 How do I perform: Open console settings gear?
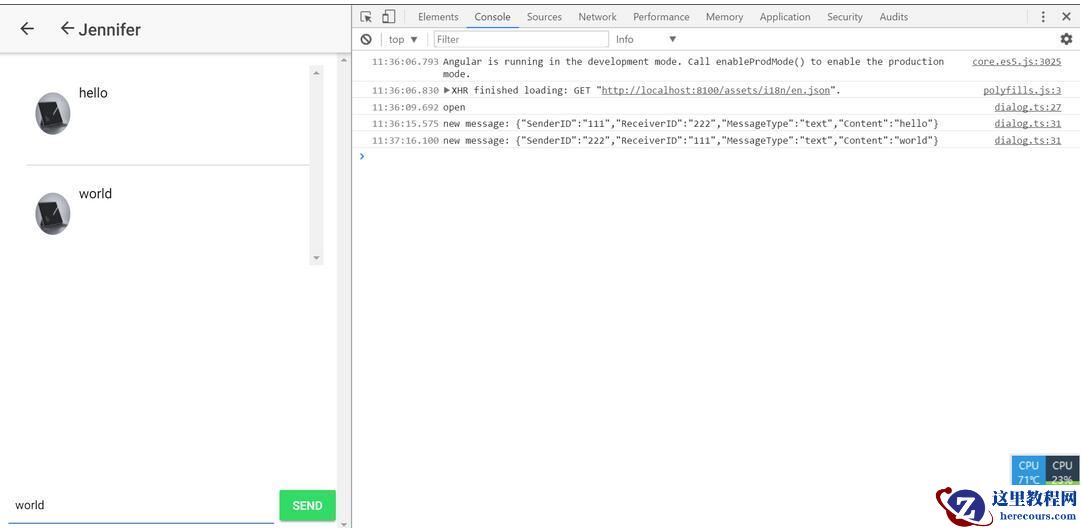click(1066, 39)
